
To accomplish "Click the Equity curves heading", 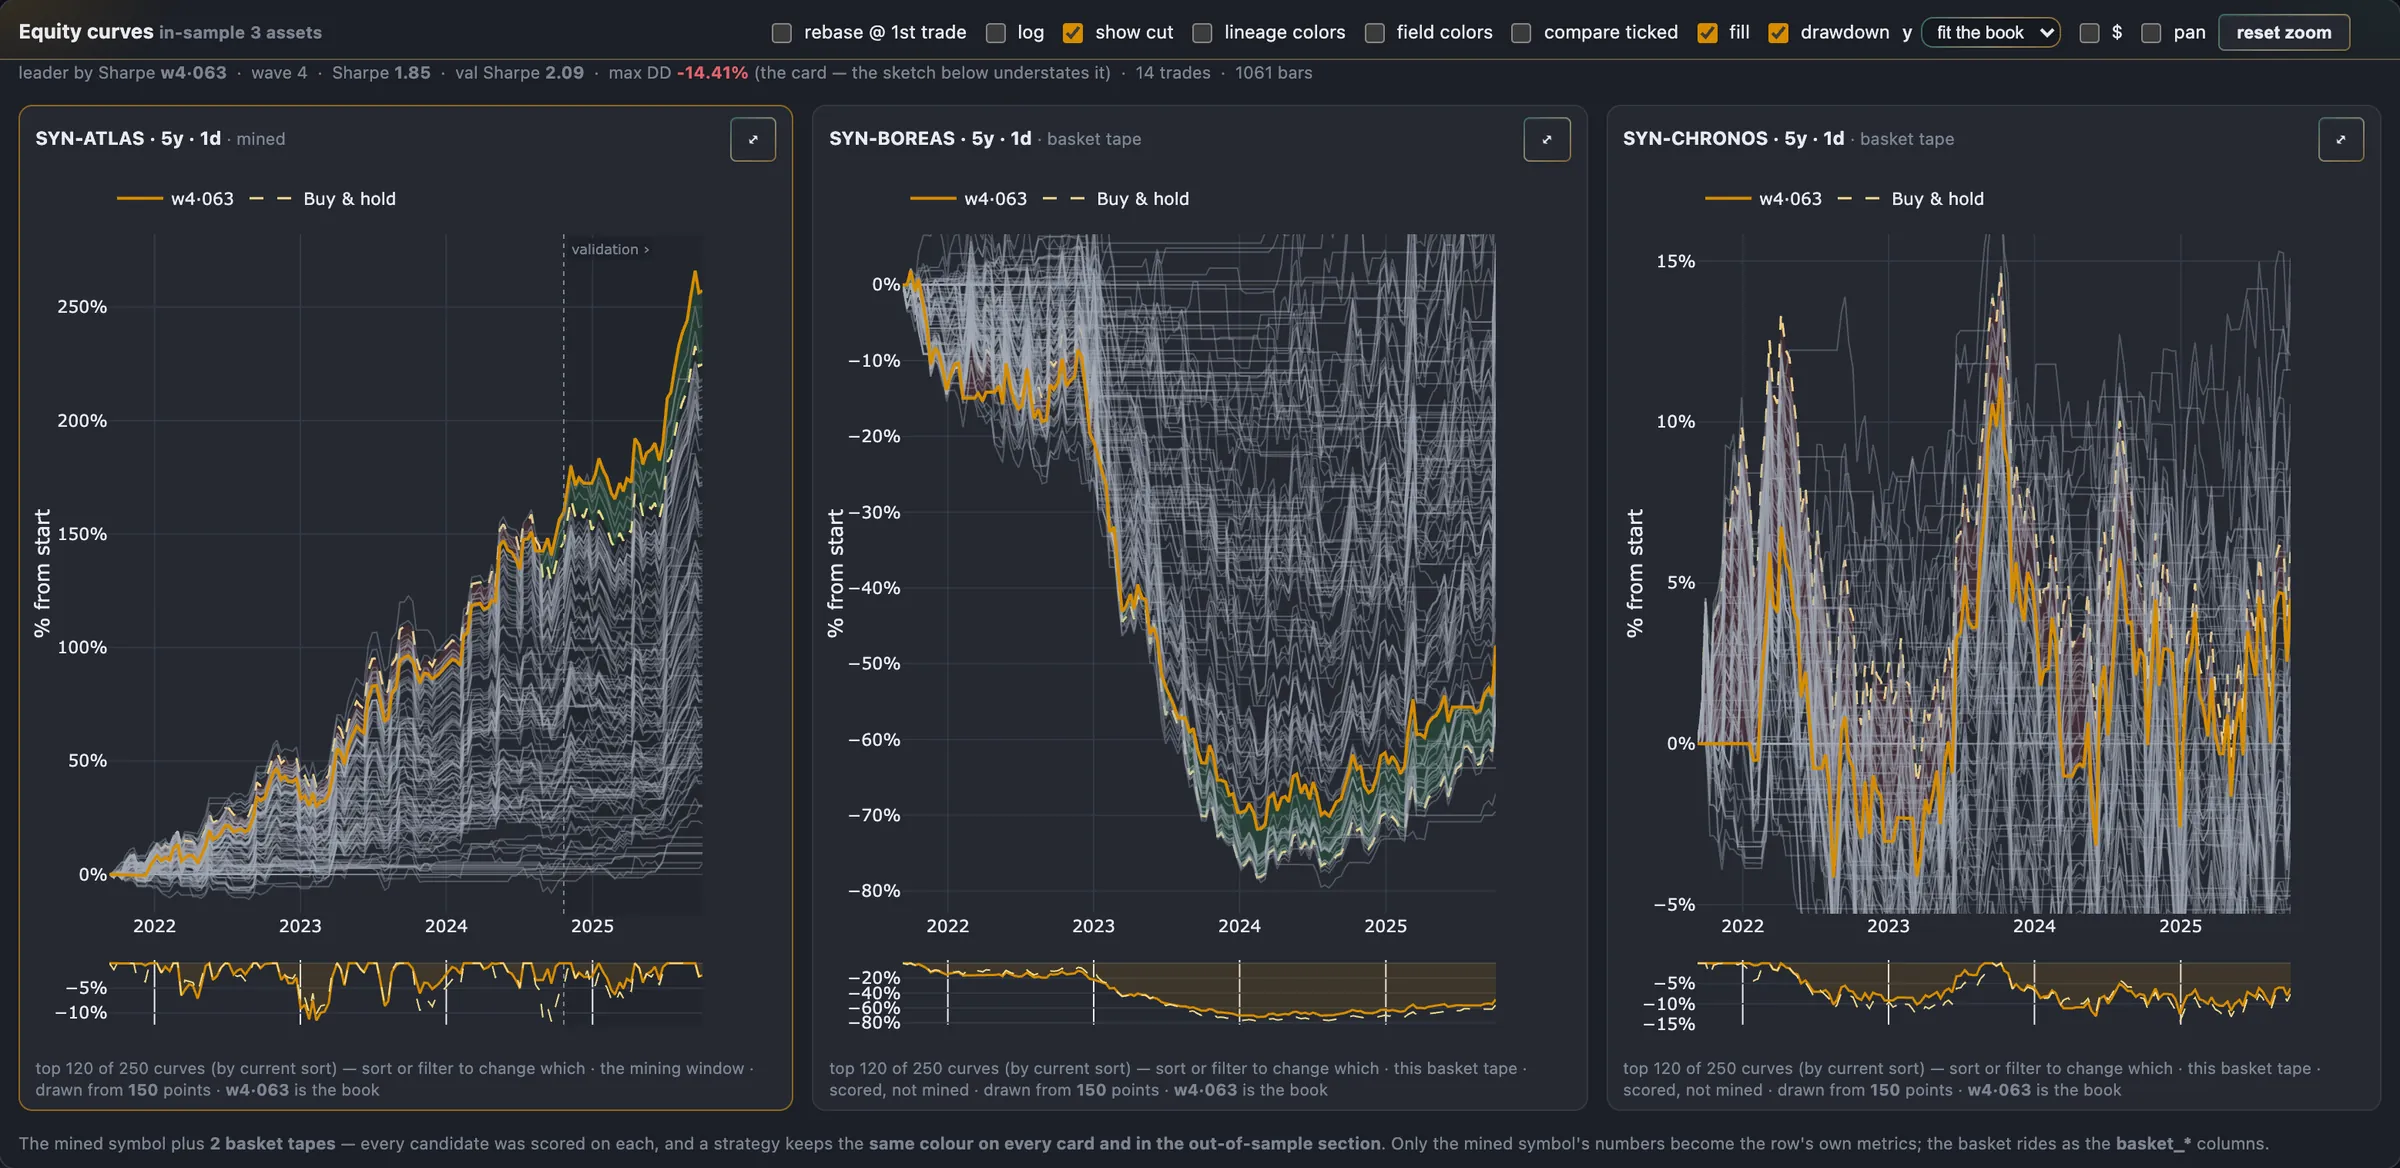I will (x=86, y=32).
